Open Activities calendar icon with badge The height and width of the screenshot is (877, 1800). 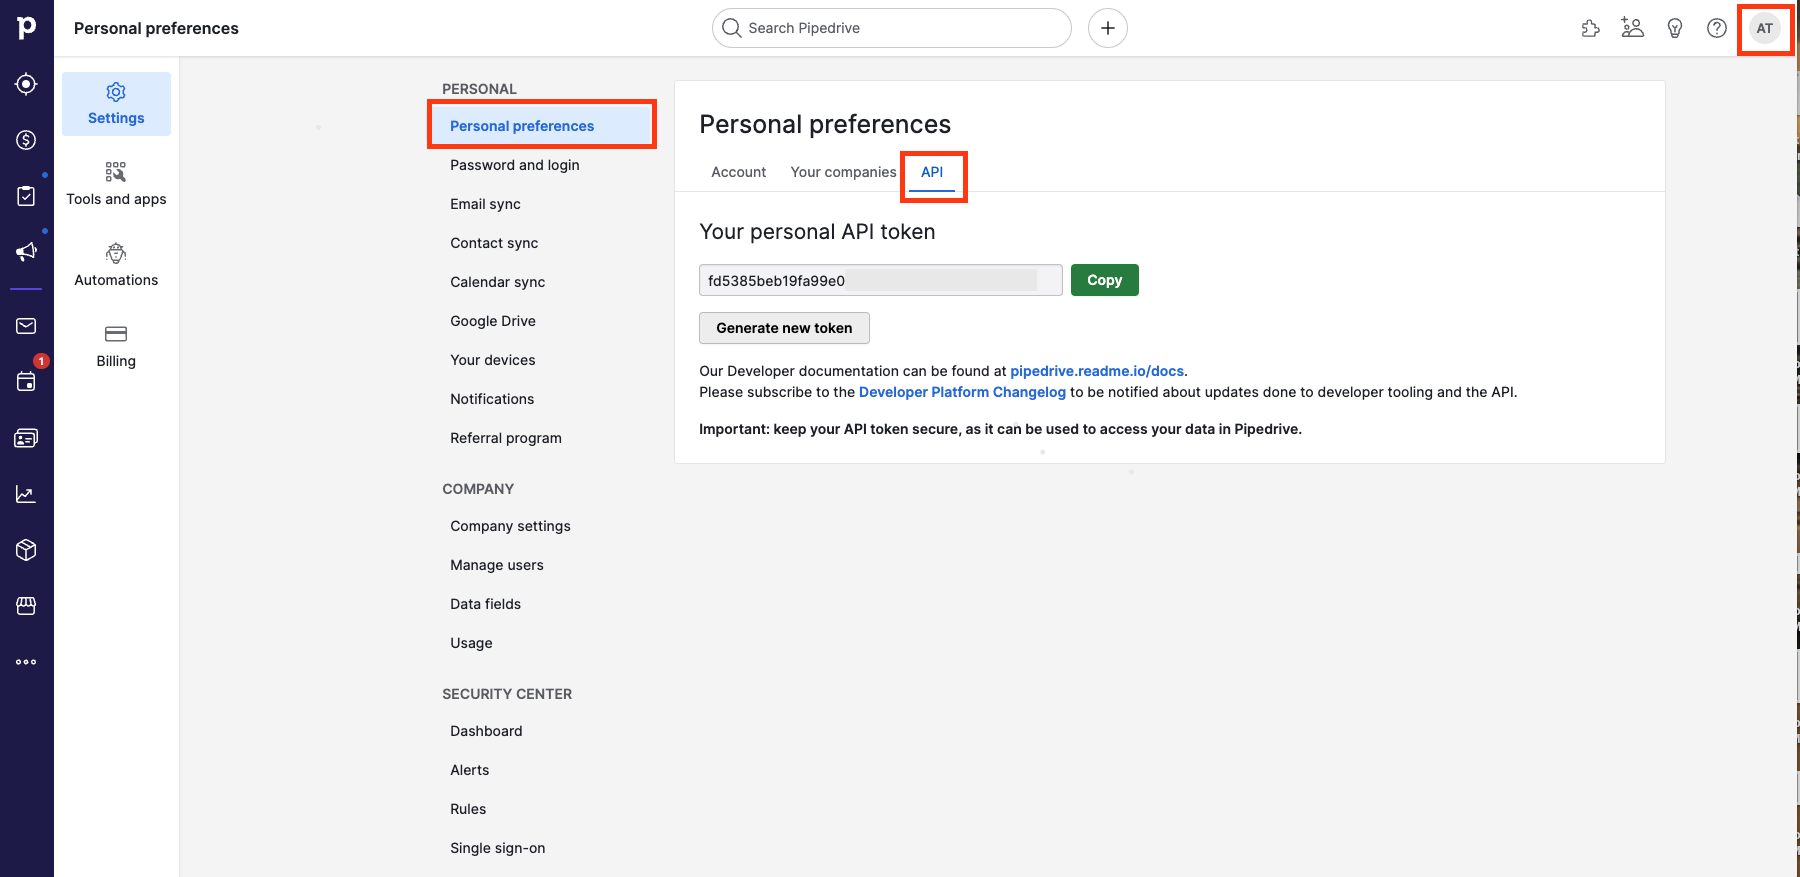27,381
